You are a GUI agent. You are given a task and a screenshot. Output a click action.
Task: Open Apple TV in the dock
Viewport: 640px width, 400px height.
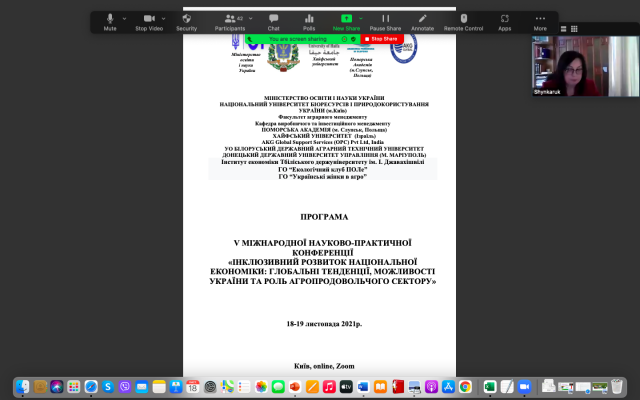pos(346,387)
